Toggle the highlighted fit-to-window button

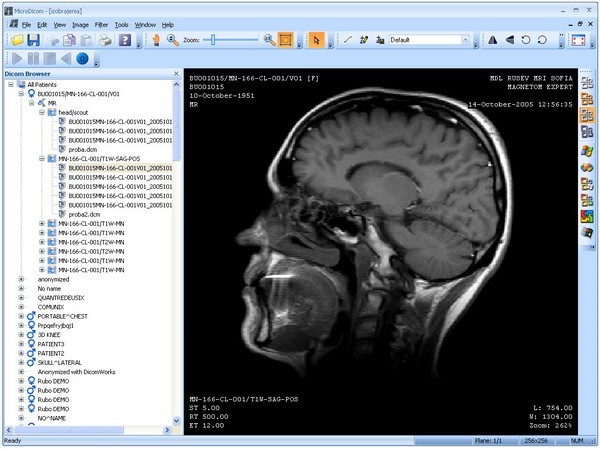click(286, 40)
